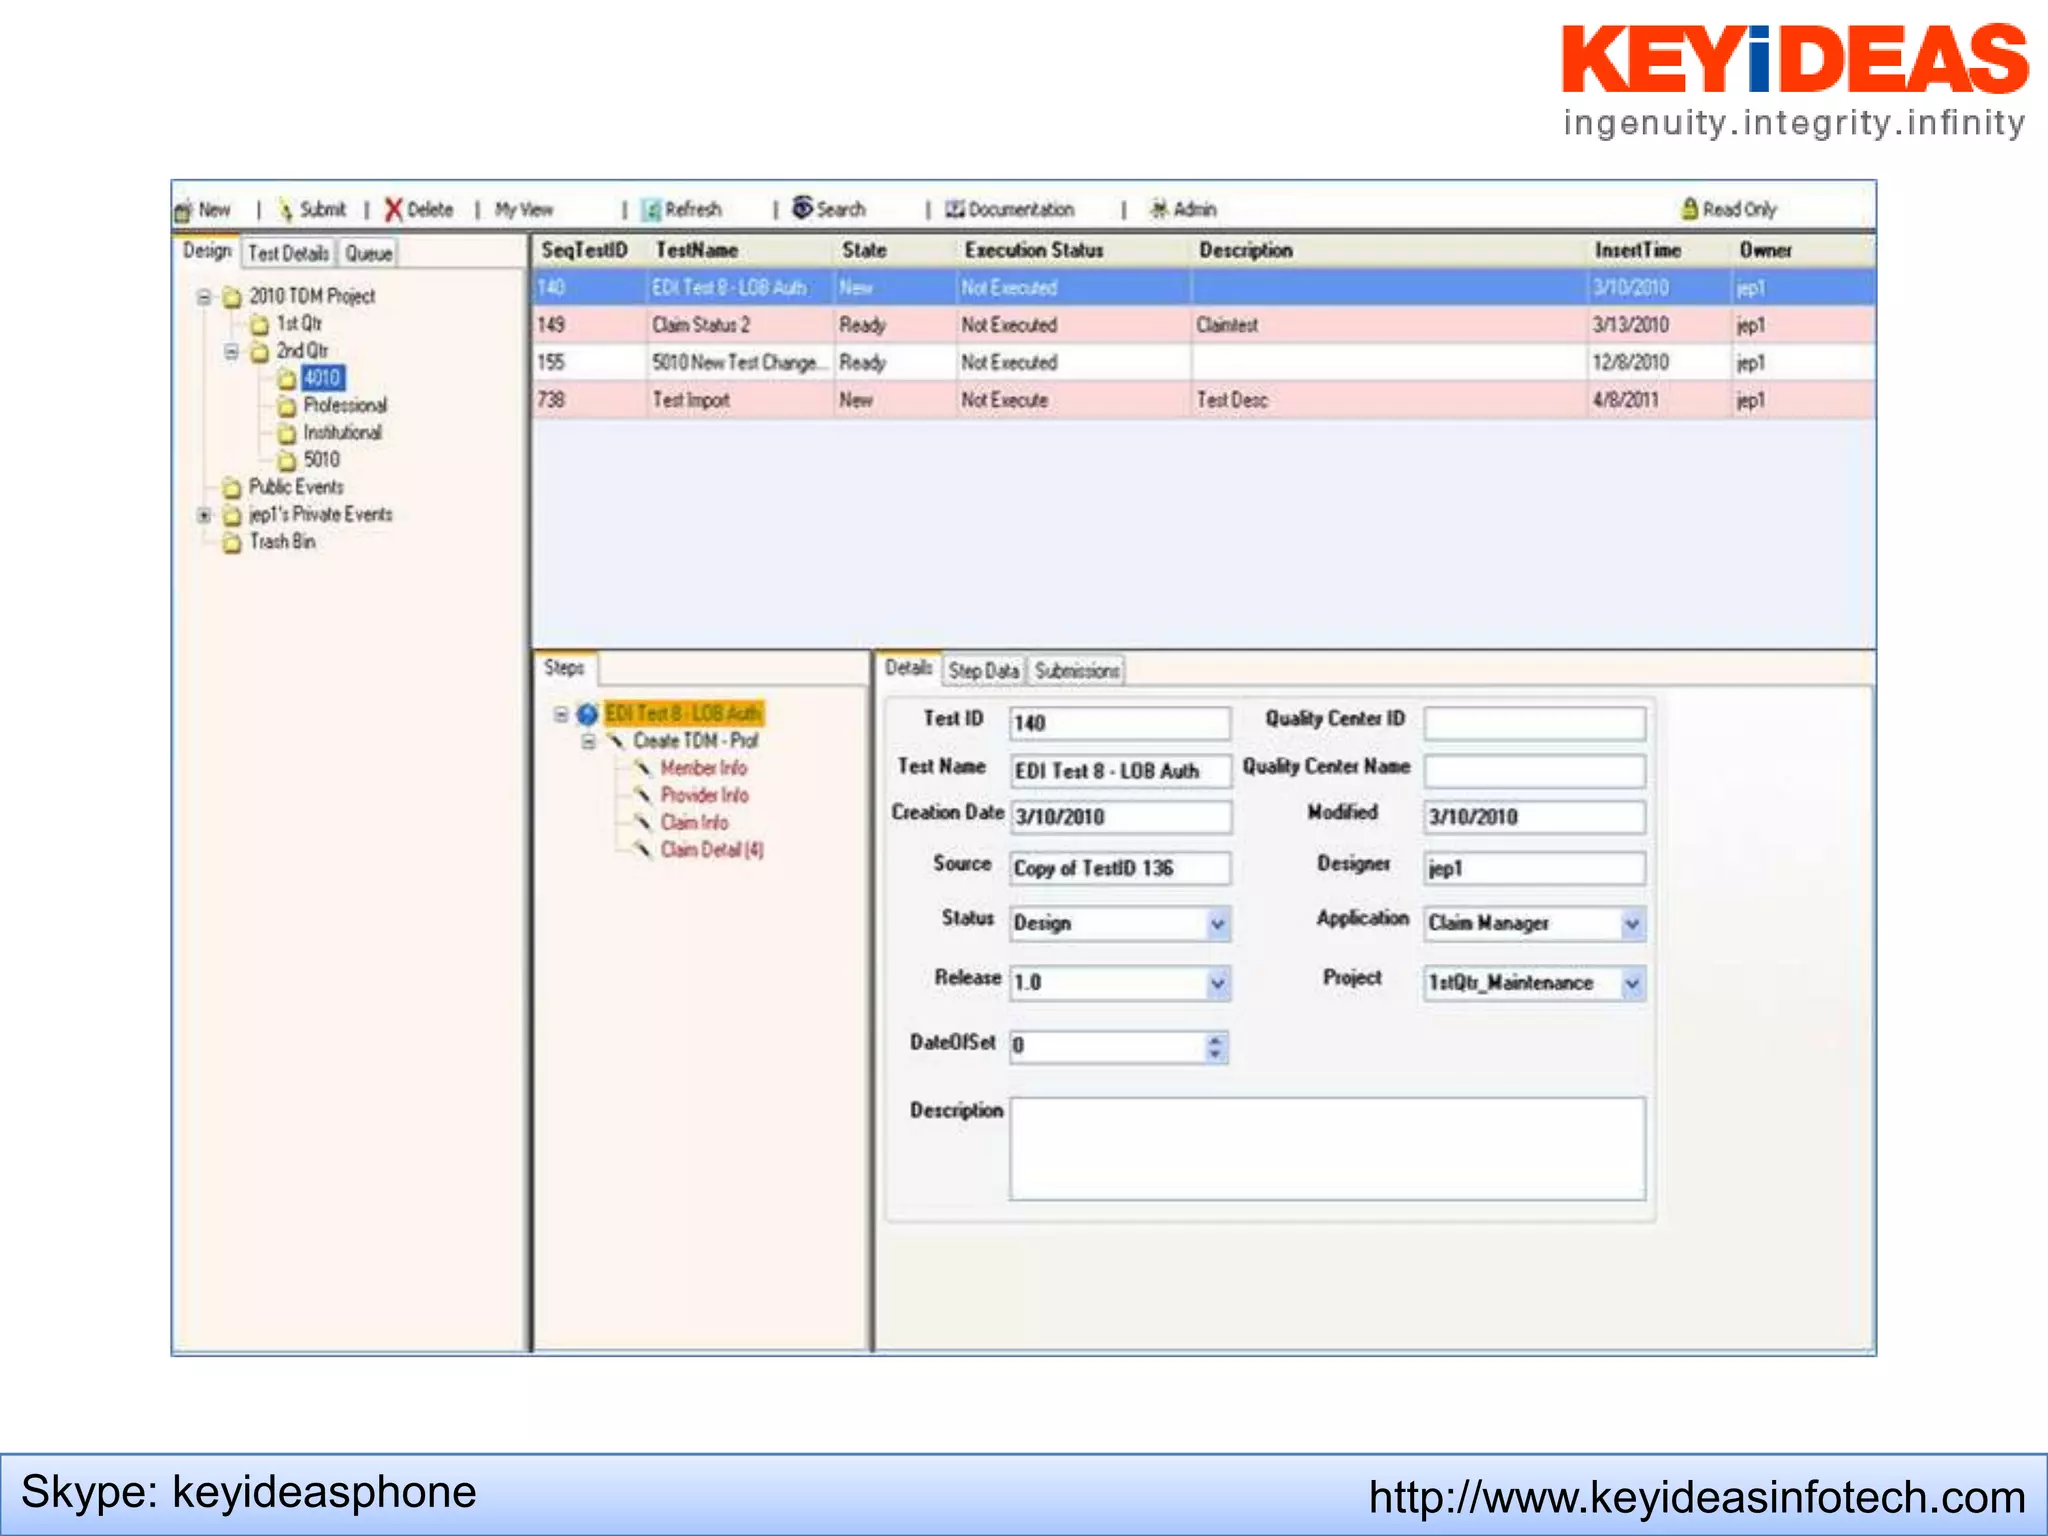This screenshot has height=1536, width=2048.
Task: Switch to the Test Details tab
Action: point(288,253)
